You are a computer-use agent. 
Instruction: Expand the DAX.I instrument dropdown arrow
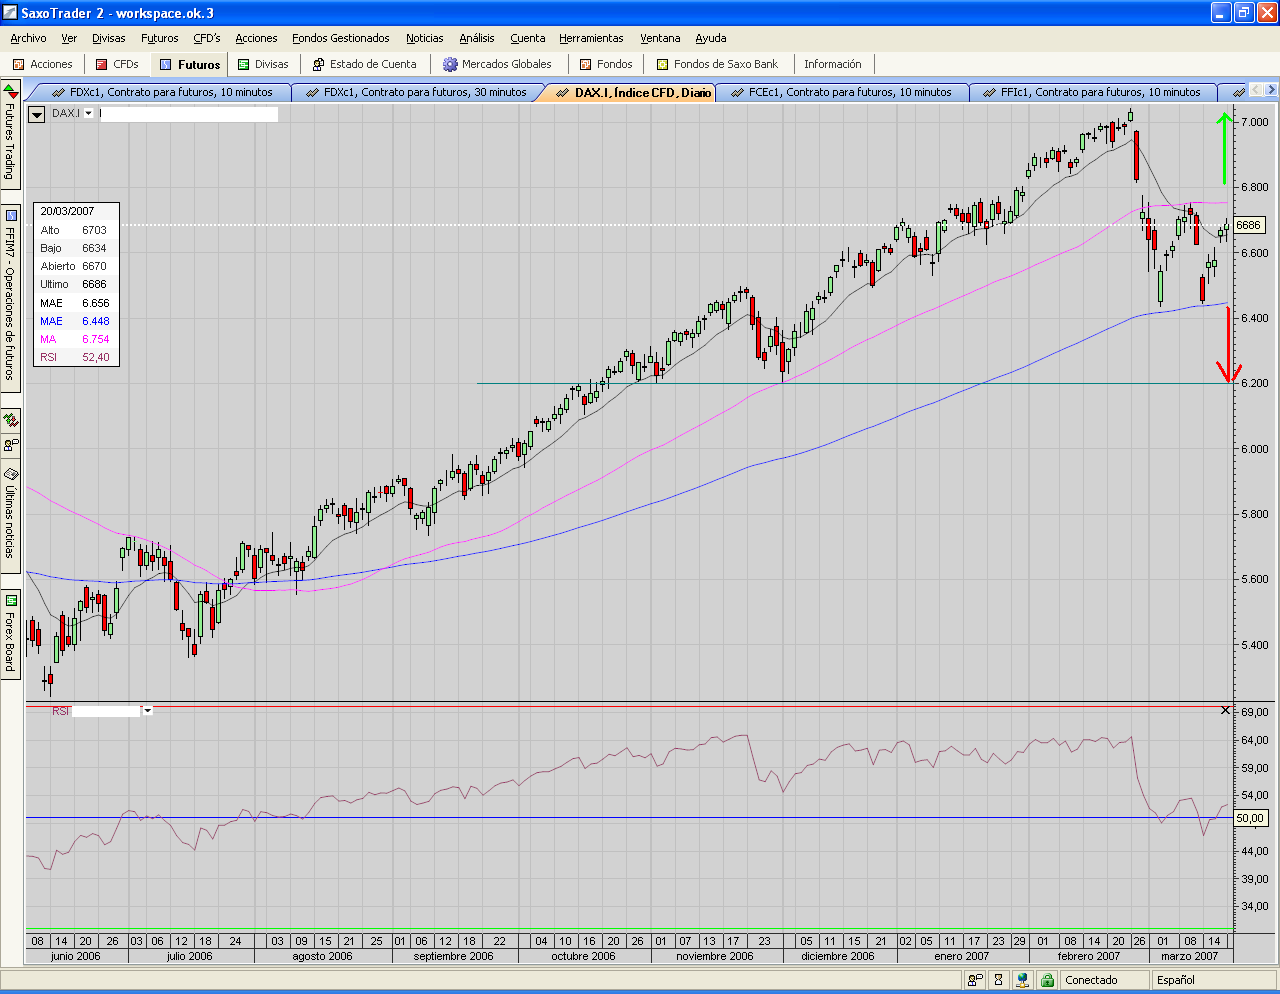88,114
